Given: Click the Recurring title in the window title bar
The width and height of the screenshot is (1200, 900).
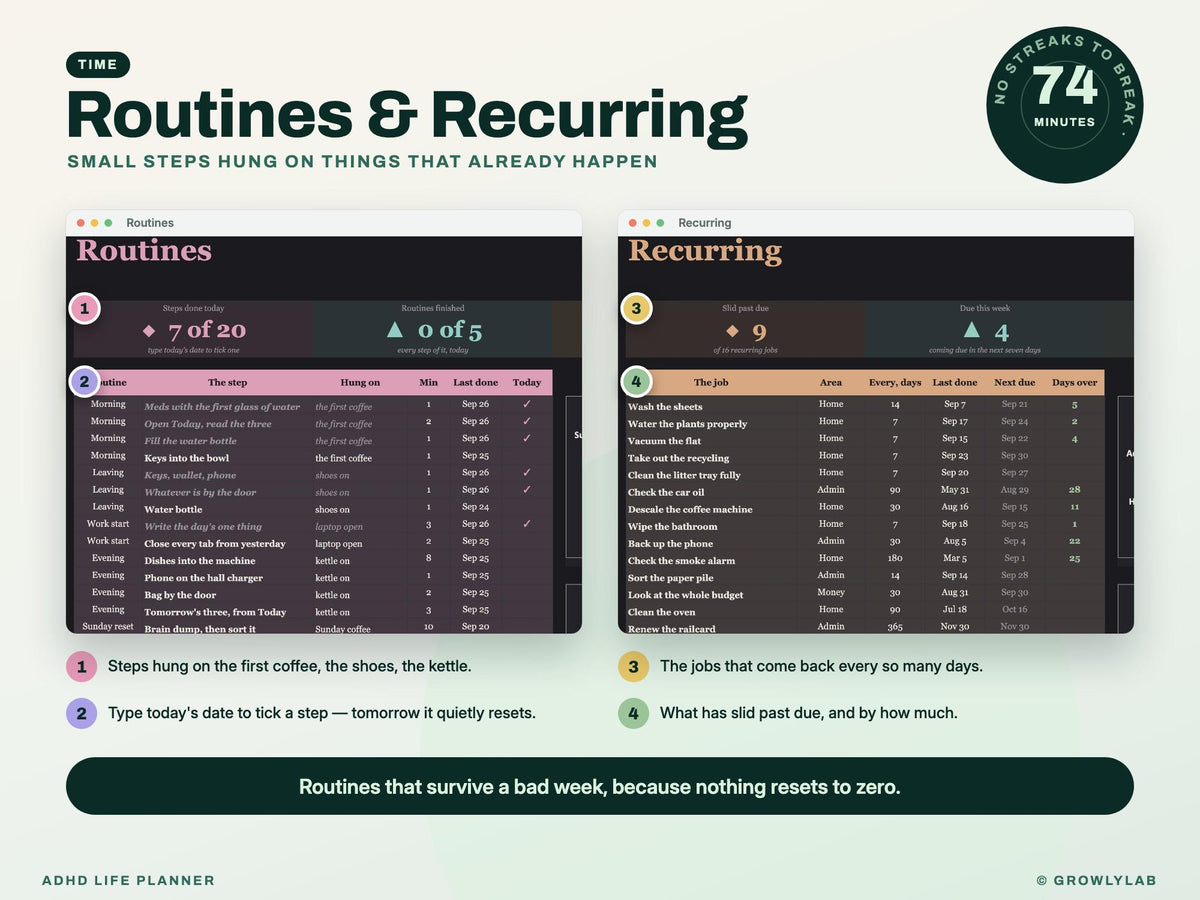Looking at the screenshot, I should 705,223.
